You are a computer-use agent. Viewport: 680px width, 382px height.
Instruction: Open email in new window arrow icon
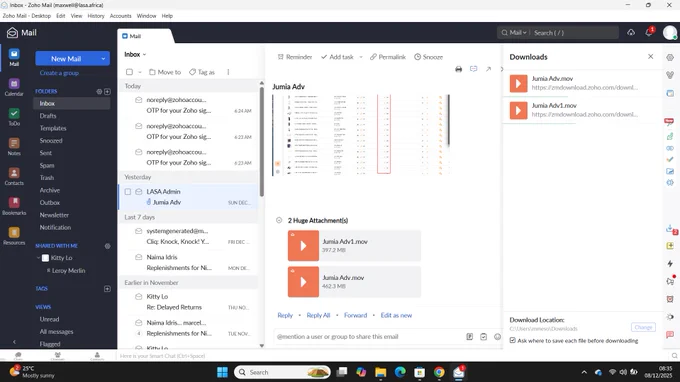(488, 69)
